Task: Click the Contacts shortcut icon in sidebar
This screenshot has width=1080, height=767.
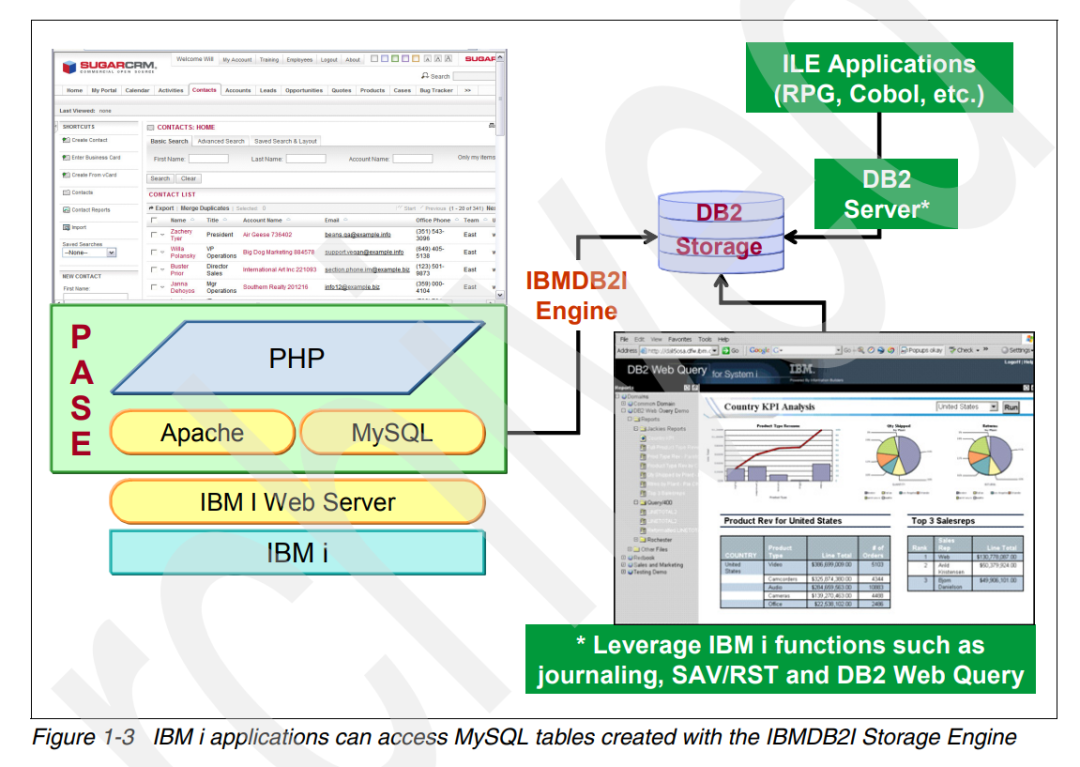Action: pos(66,193)
